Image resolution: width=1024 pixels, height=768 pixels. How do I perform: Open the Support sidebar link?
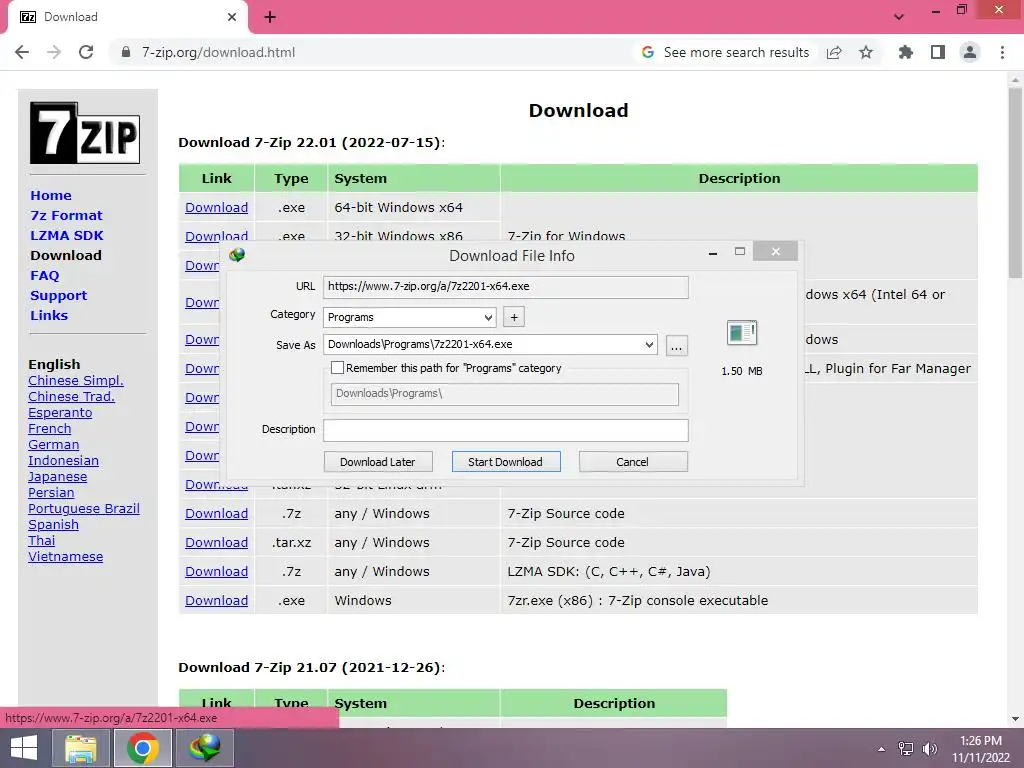point(58,295)
